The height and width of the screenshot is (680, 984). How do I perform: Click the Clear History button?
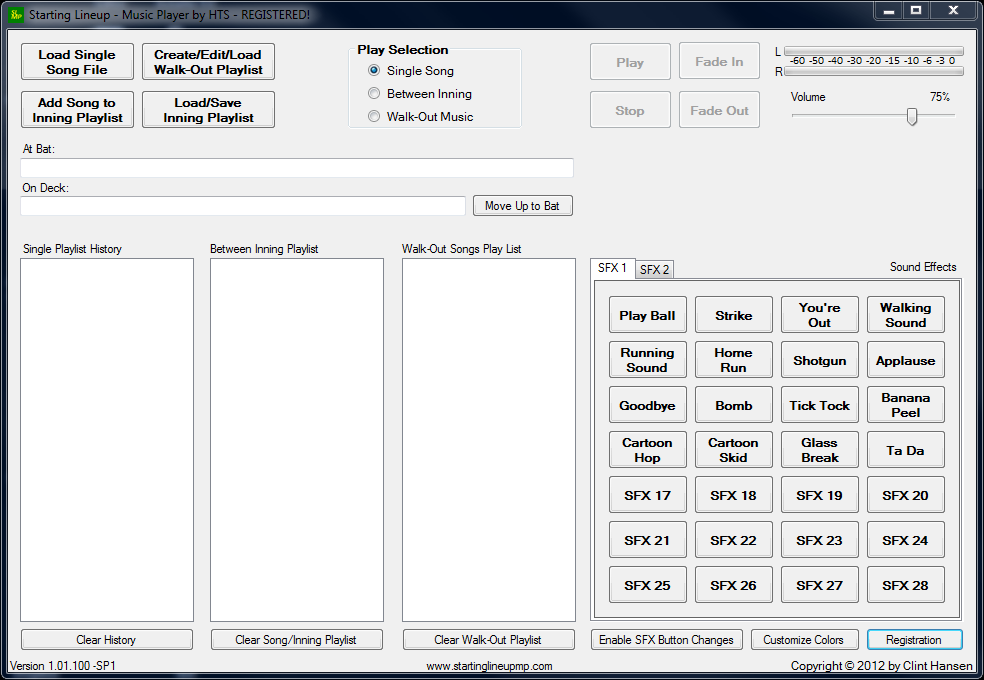[107, 639]
